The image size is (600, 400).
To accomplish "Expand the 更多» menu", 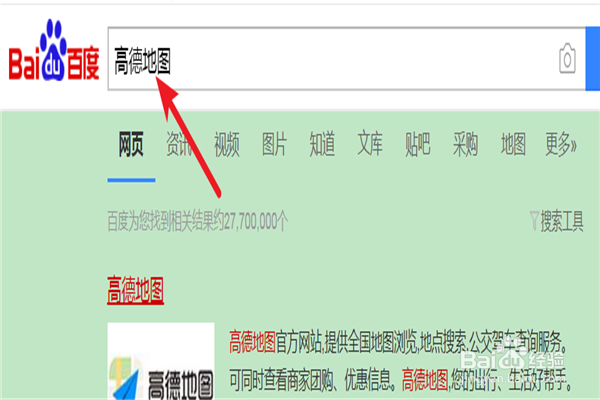I will click(561, 144).
